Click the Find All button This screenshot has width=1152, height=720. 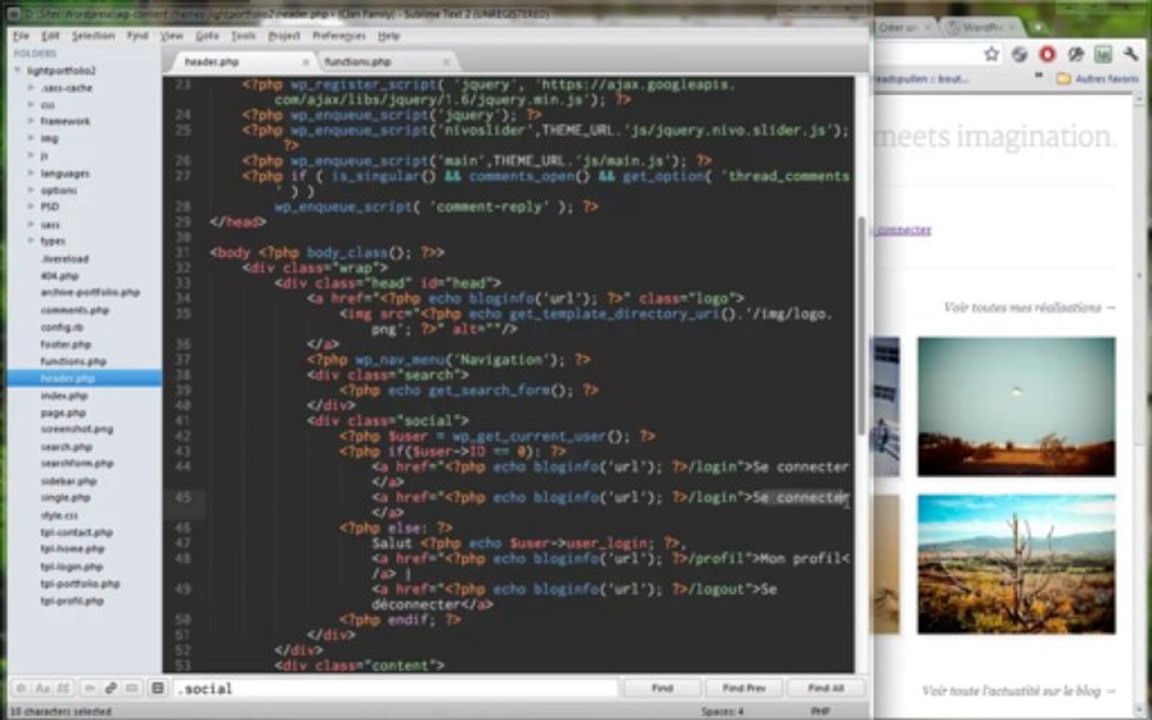pyautogui.click(x=825, y=688)
